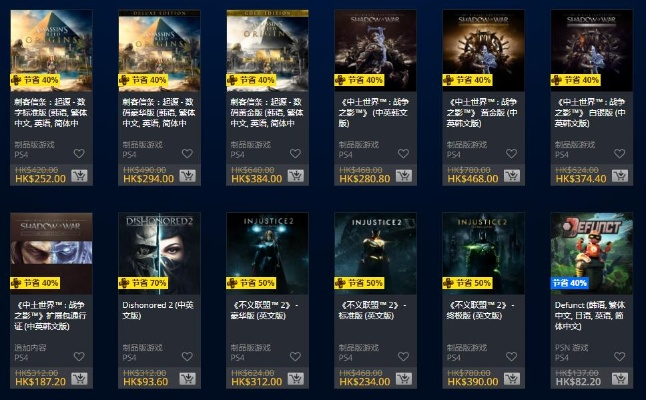Add HK$390.00 Injustice 2 edition to cart
This screenshot has width=646, height=400.
click(512, 379)
